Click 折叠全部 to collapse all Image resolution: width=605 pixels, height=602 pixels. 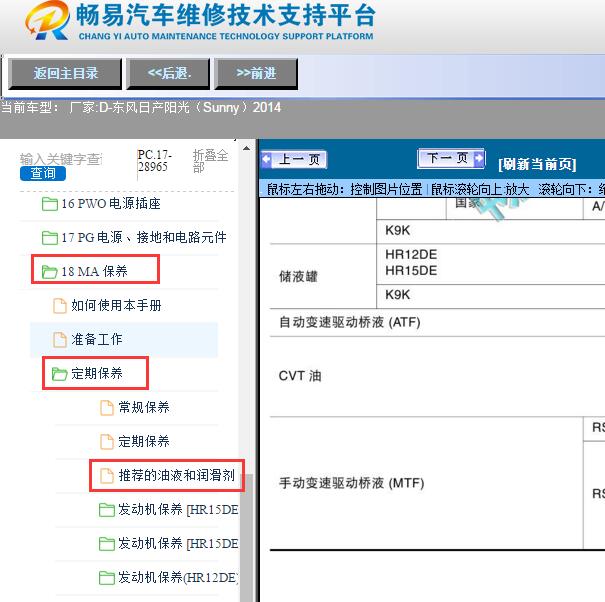click(210, 161)
